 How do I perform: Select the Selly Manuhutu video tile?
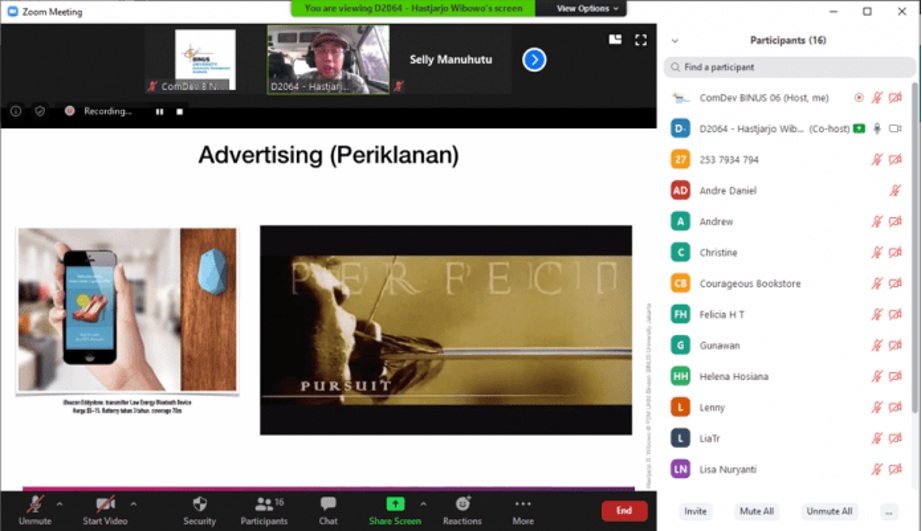(x=451, y=59)
